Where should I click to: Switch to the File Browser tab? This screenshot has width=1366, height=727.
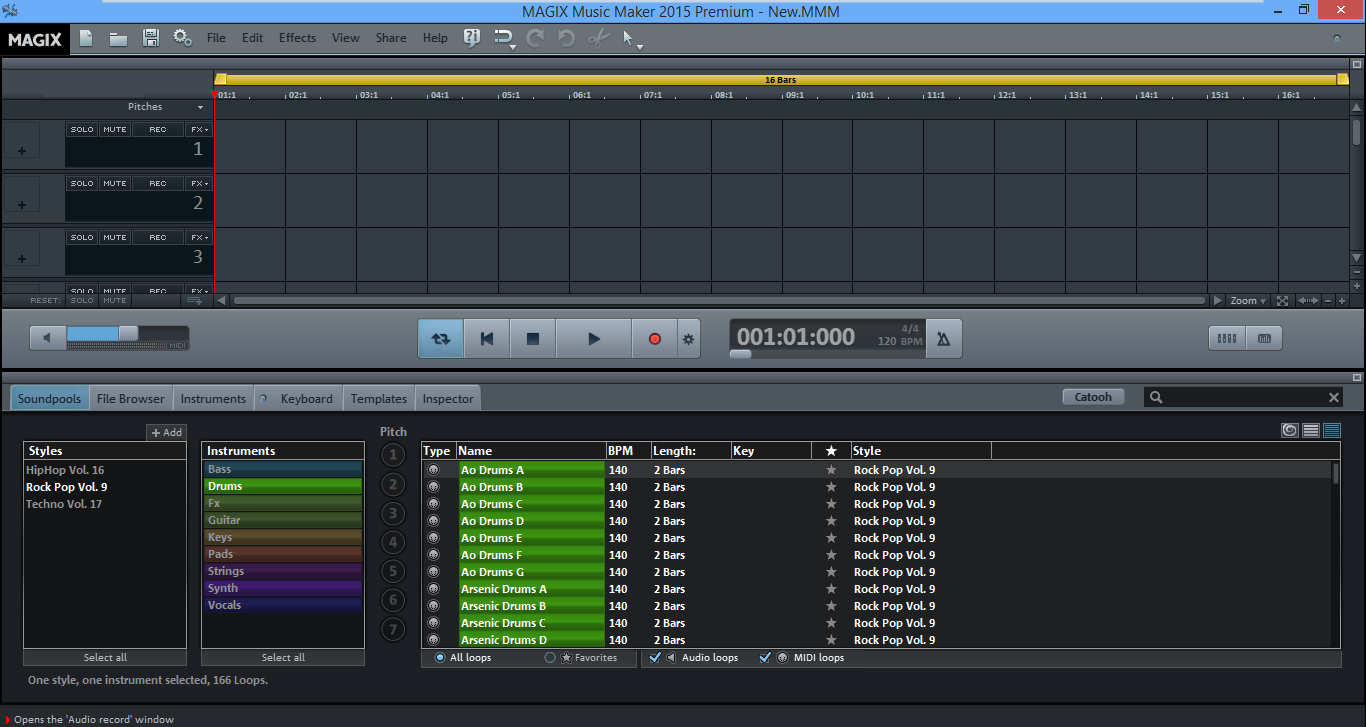click(130, 397)
